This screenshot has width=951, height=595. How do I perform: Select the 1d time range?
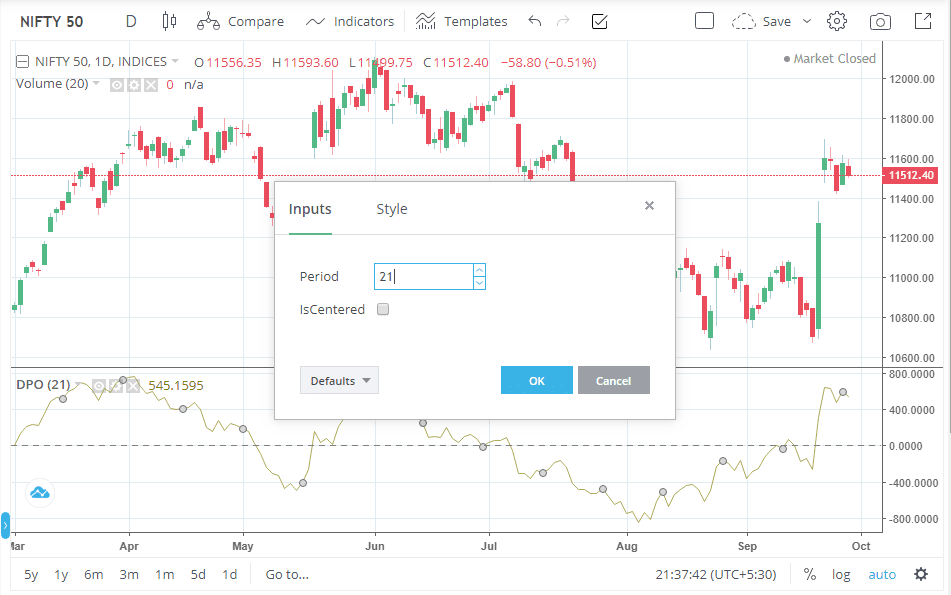click(230, 574)
